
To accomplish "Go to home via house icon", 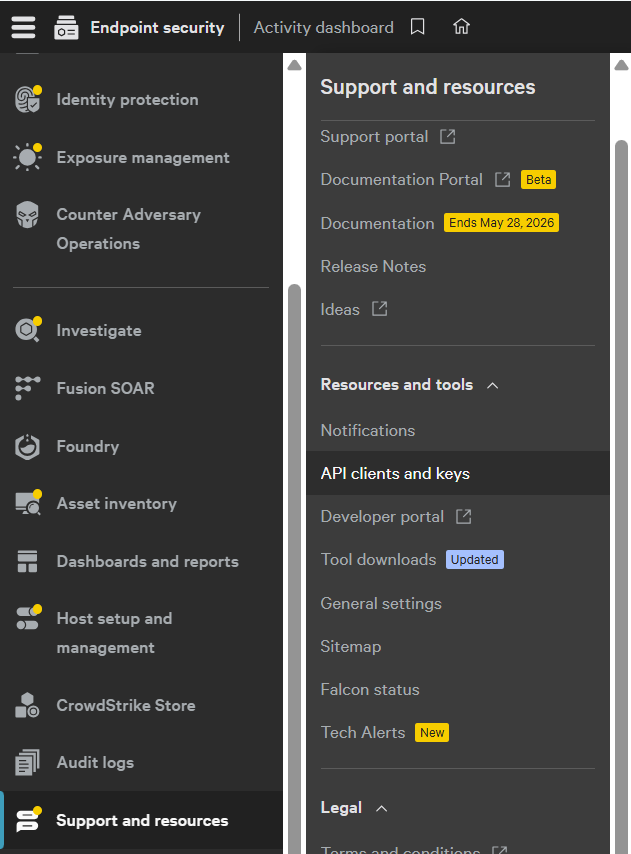I will coord(461,27).
